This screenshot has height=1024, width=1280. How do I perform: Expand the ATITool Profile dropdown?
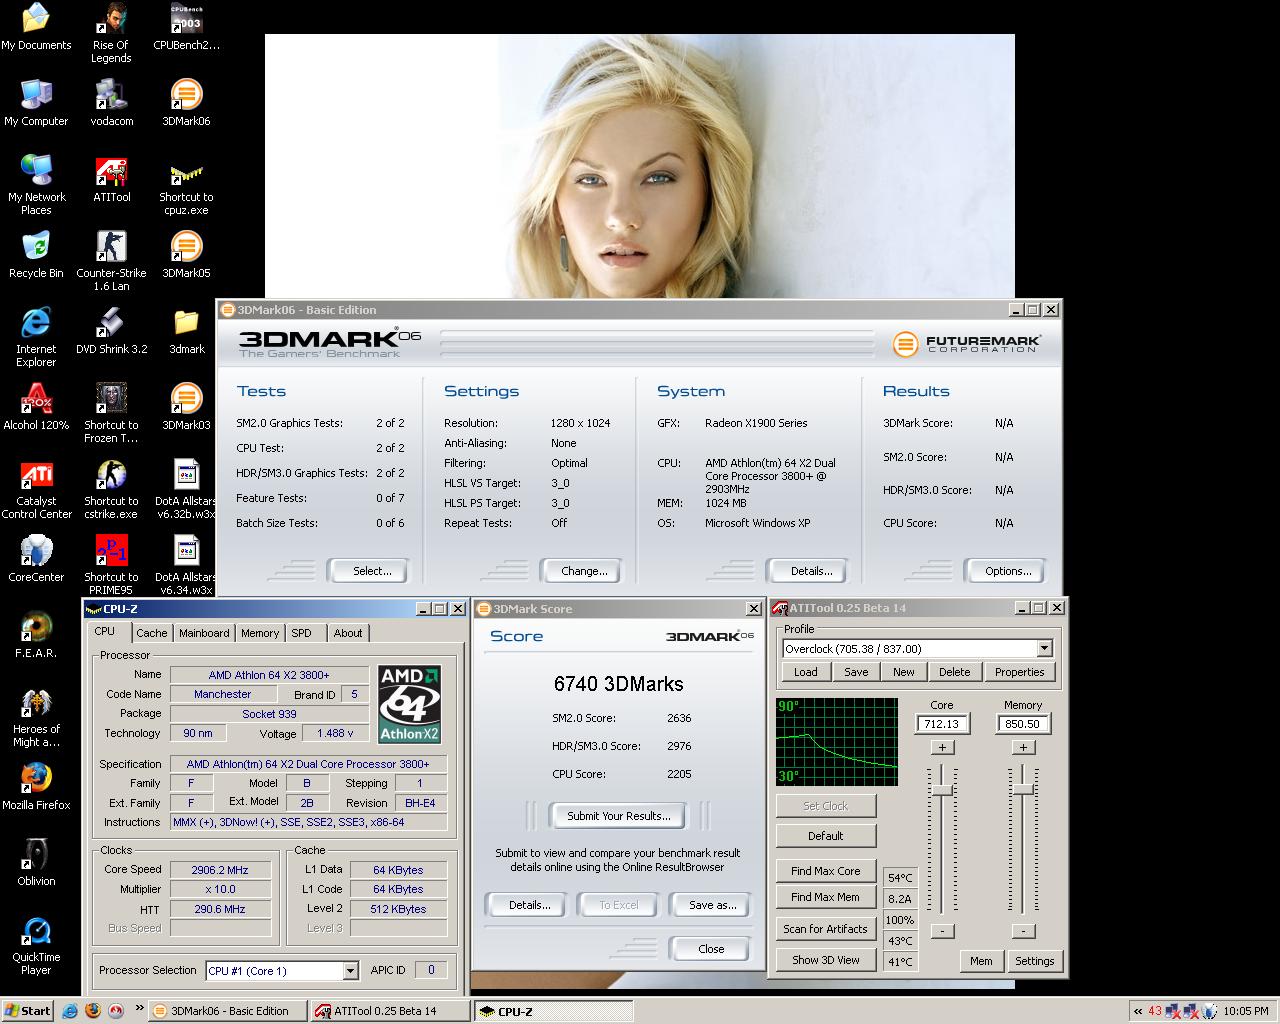click(1044, 649)
